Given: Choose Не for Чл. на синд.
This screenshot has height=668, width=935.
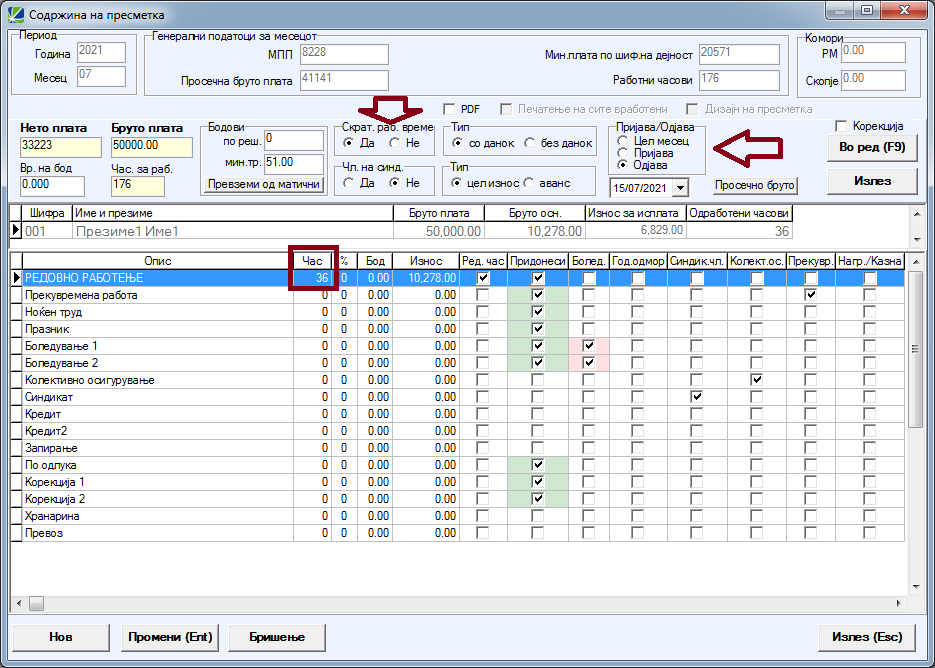Looking at the screenshot, I should pyautogui.click(x=394, y=183).
